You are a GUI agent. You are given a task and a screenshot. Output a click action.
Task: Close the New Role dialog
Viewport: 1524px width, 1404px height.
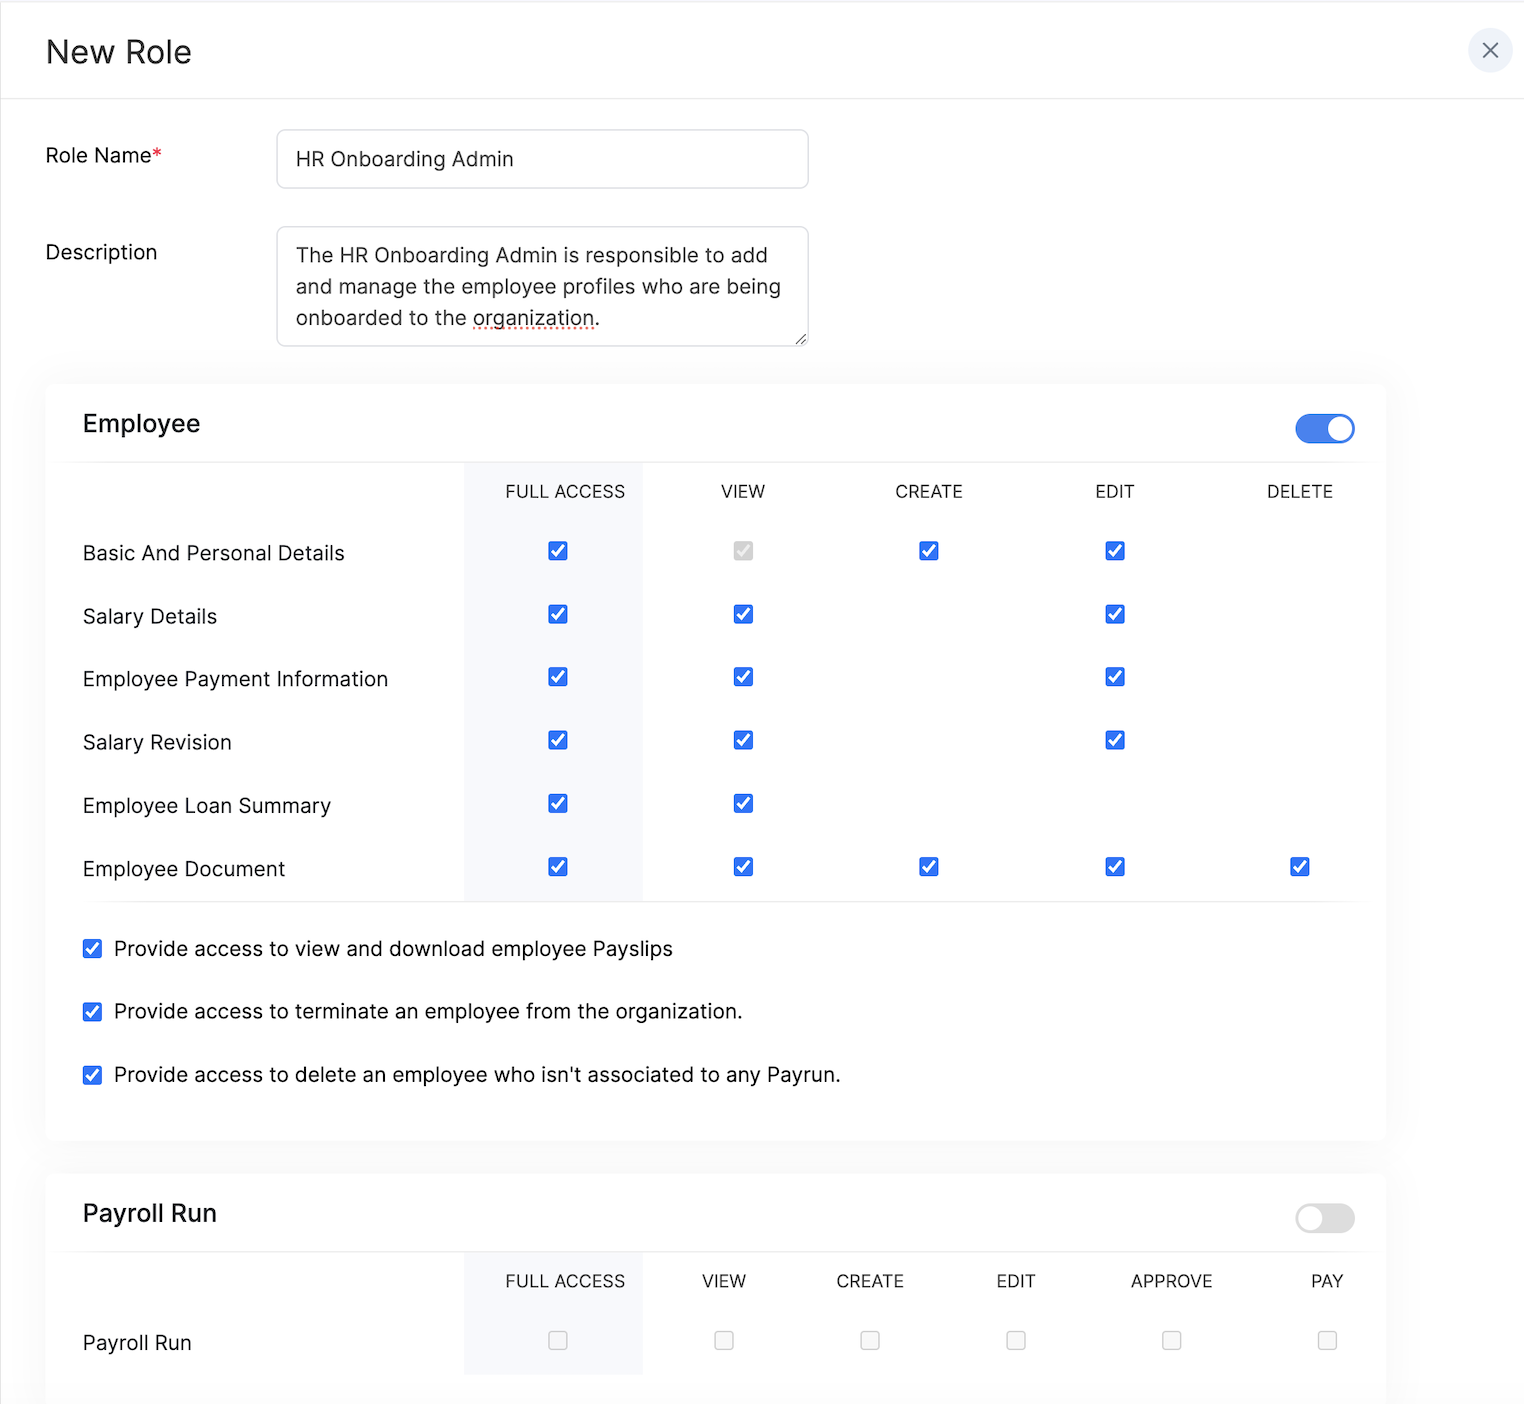[x=1490, y=50]
